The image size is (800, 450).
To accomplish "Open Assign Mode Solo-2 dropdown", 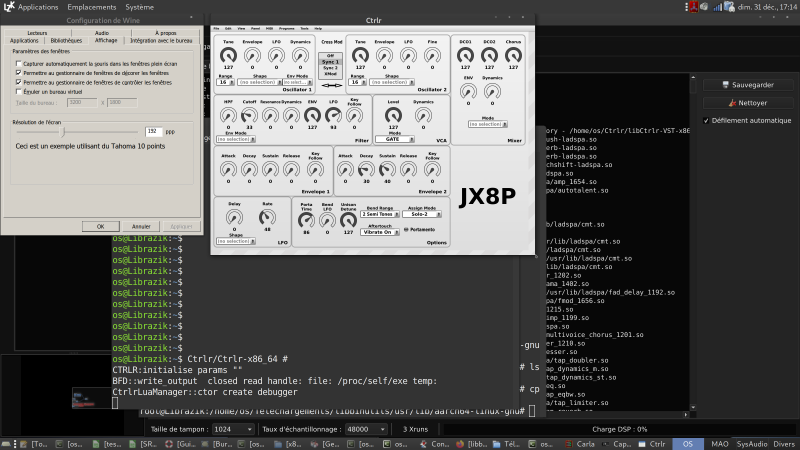I will 422,214.
